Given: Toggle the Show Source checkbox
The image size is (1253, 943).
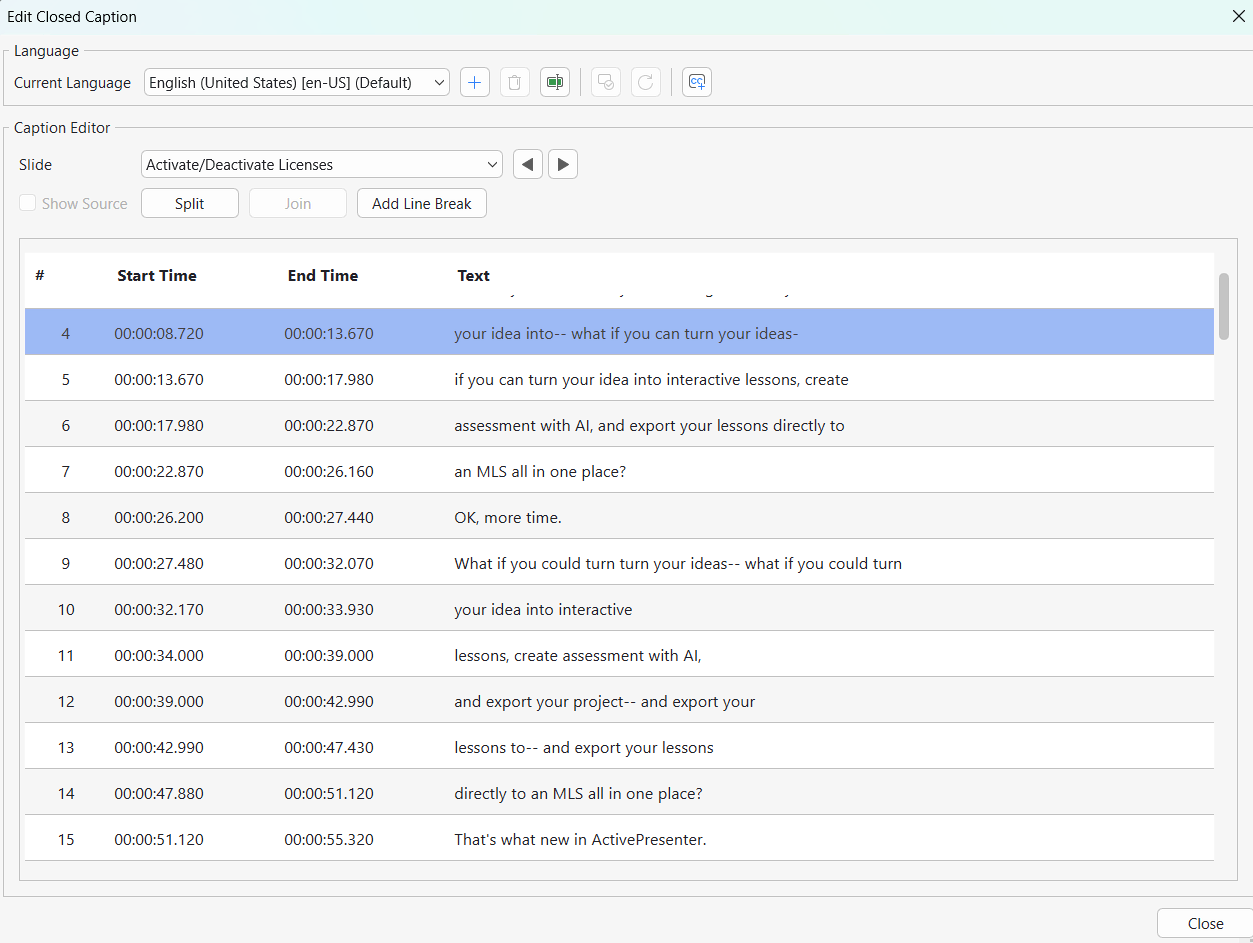Looking at the screenshot, I should click(x=28, y=203).
